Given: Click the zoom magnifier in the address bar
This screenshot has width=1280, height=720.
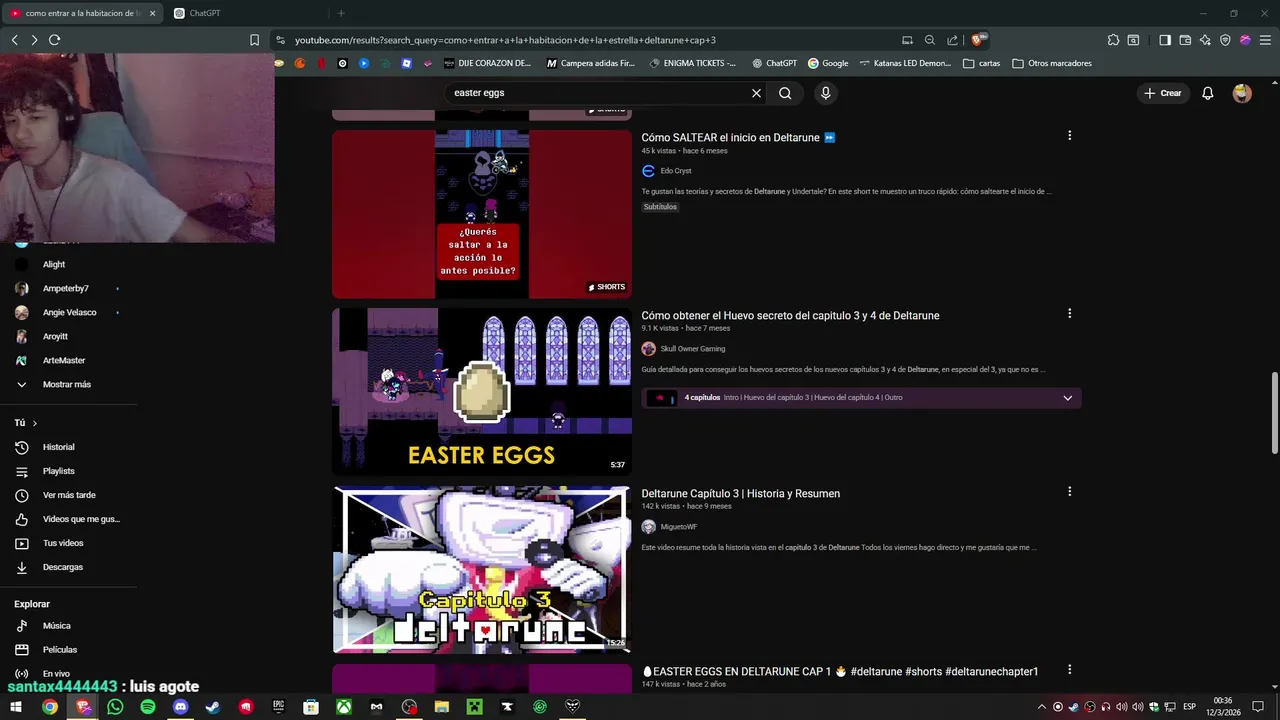Looking at the screenshot, I should (930, 40).
